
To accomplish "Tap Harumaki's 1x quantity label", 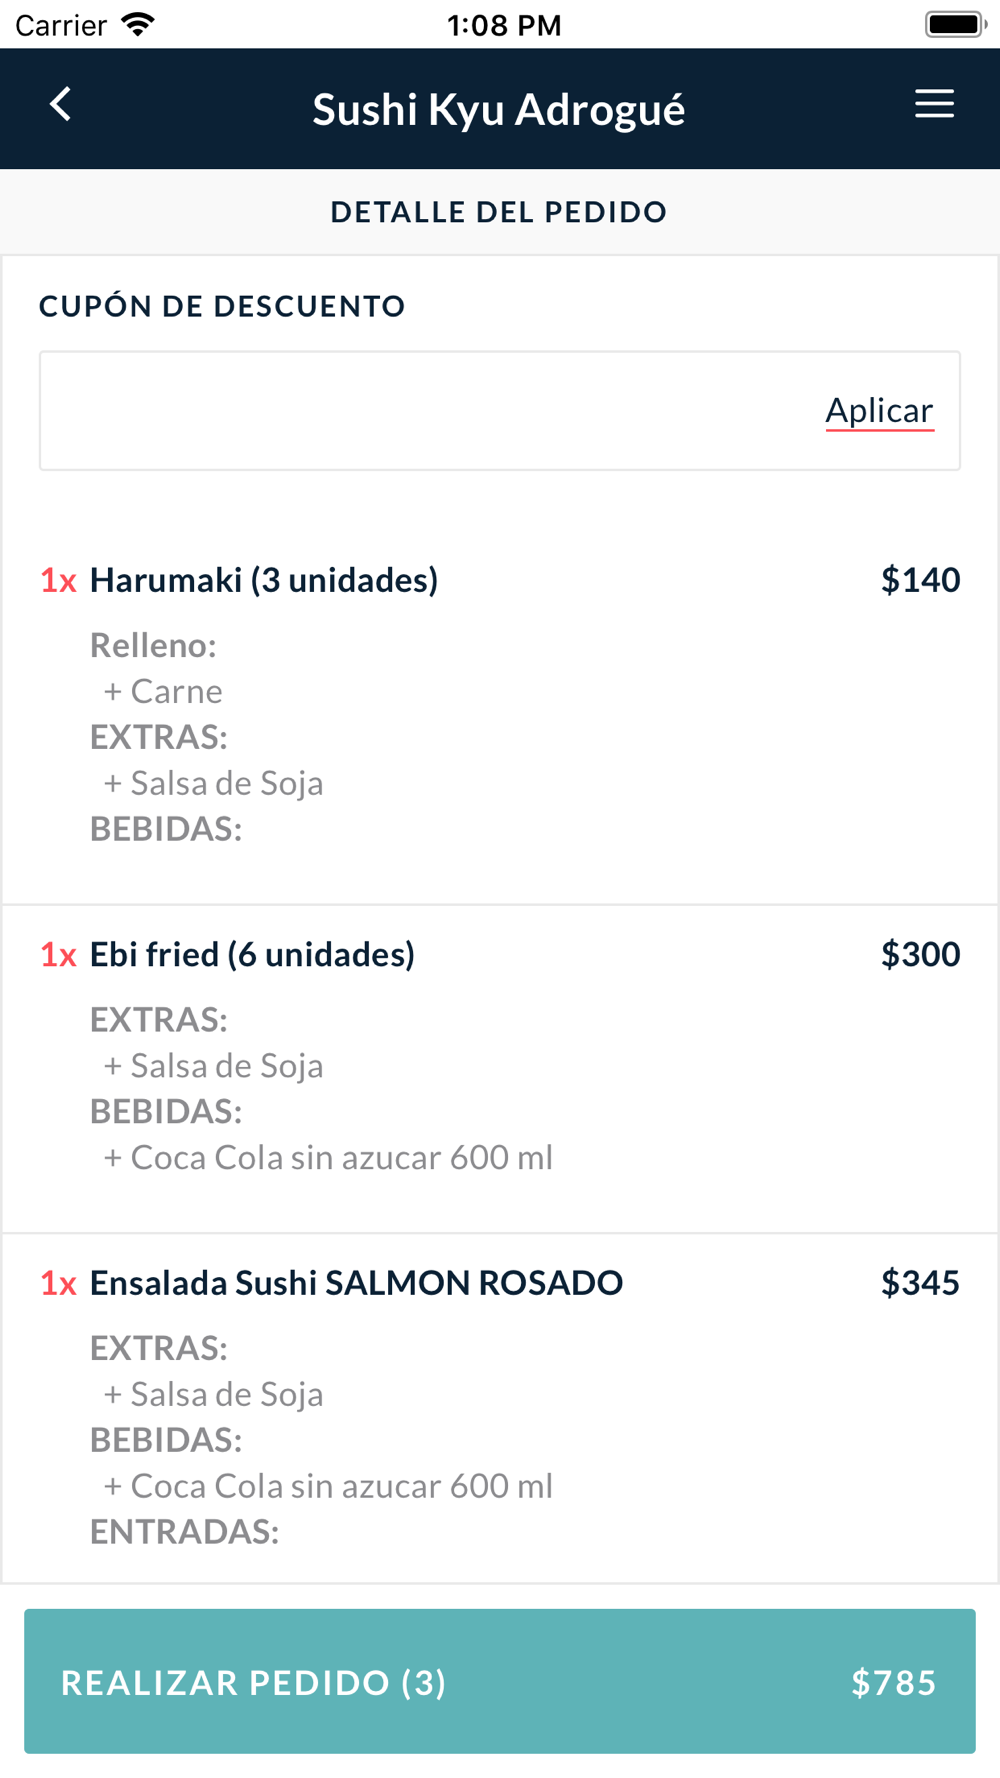I will 58,580.
